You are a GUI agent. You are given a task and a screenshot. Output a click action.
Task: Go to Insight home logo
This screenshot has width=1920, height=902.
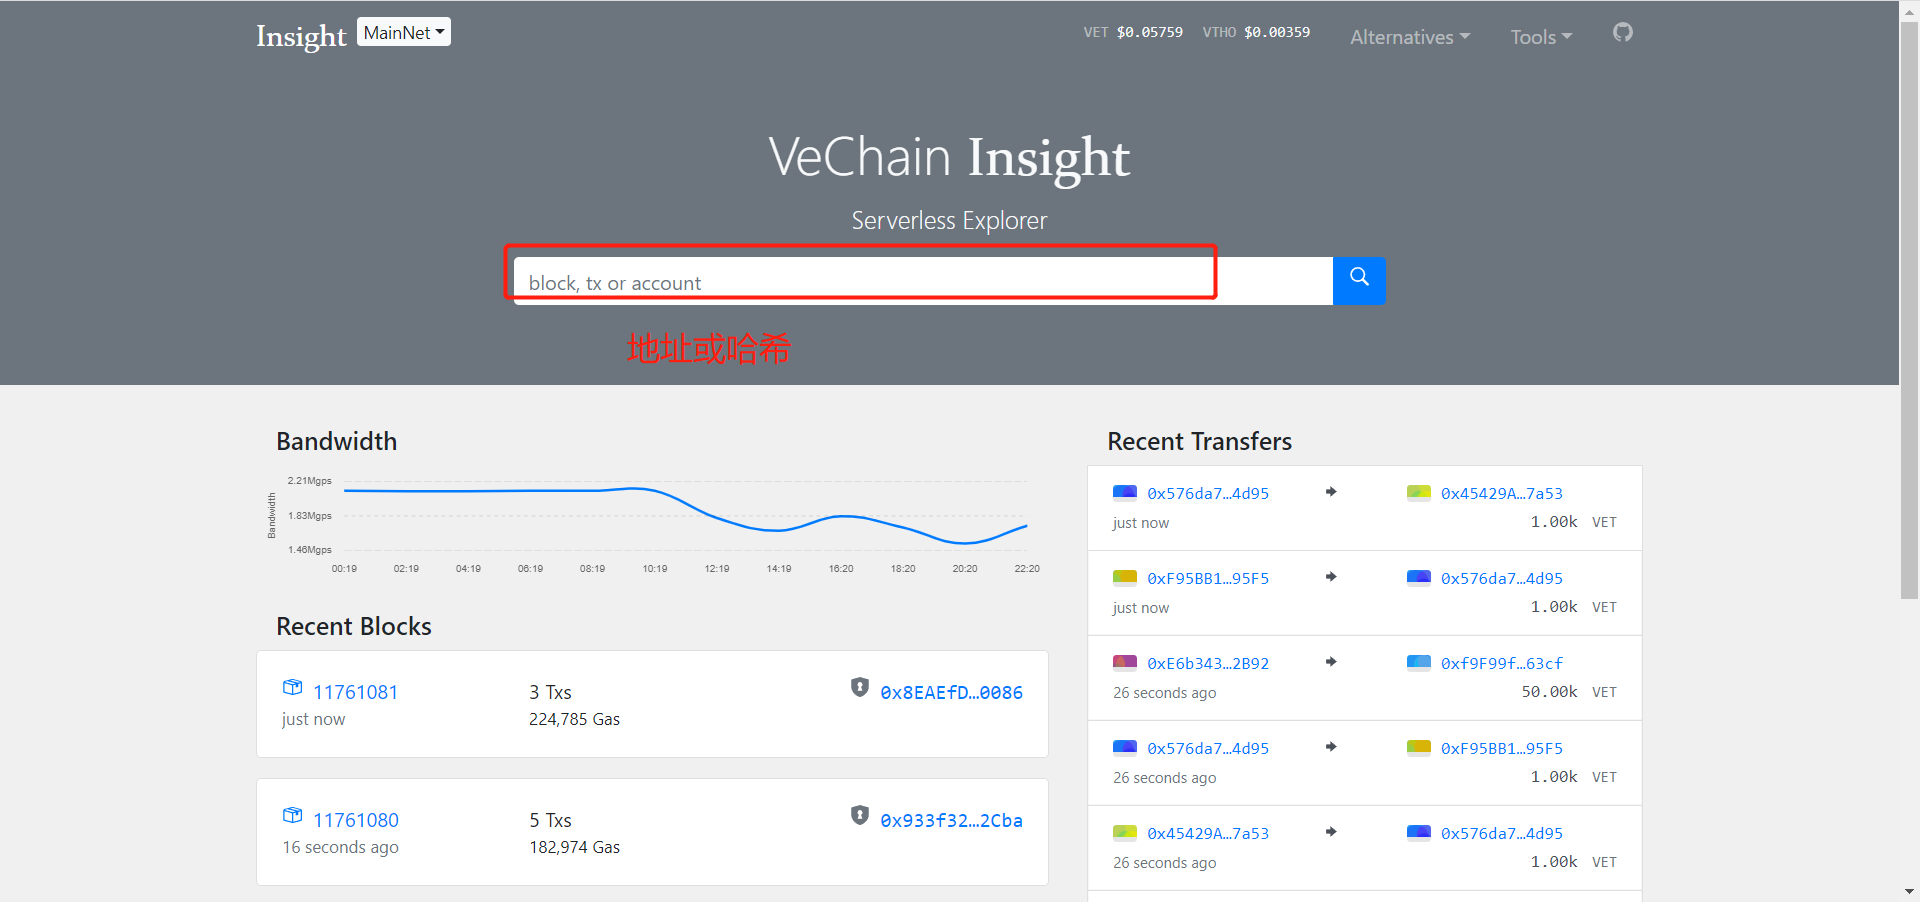point(301,36)
